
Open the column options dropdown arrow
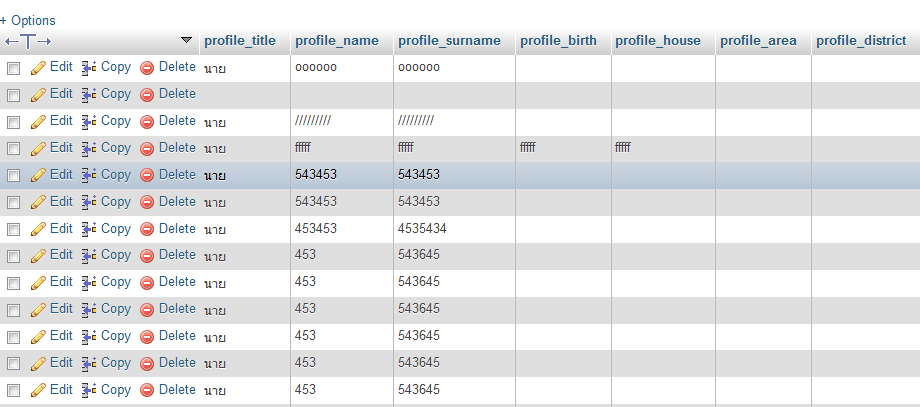click(186, 41)
